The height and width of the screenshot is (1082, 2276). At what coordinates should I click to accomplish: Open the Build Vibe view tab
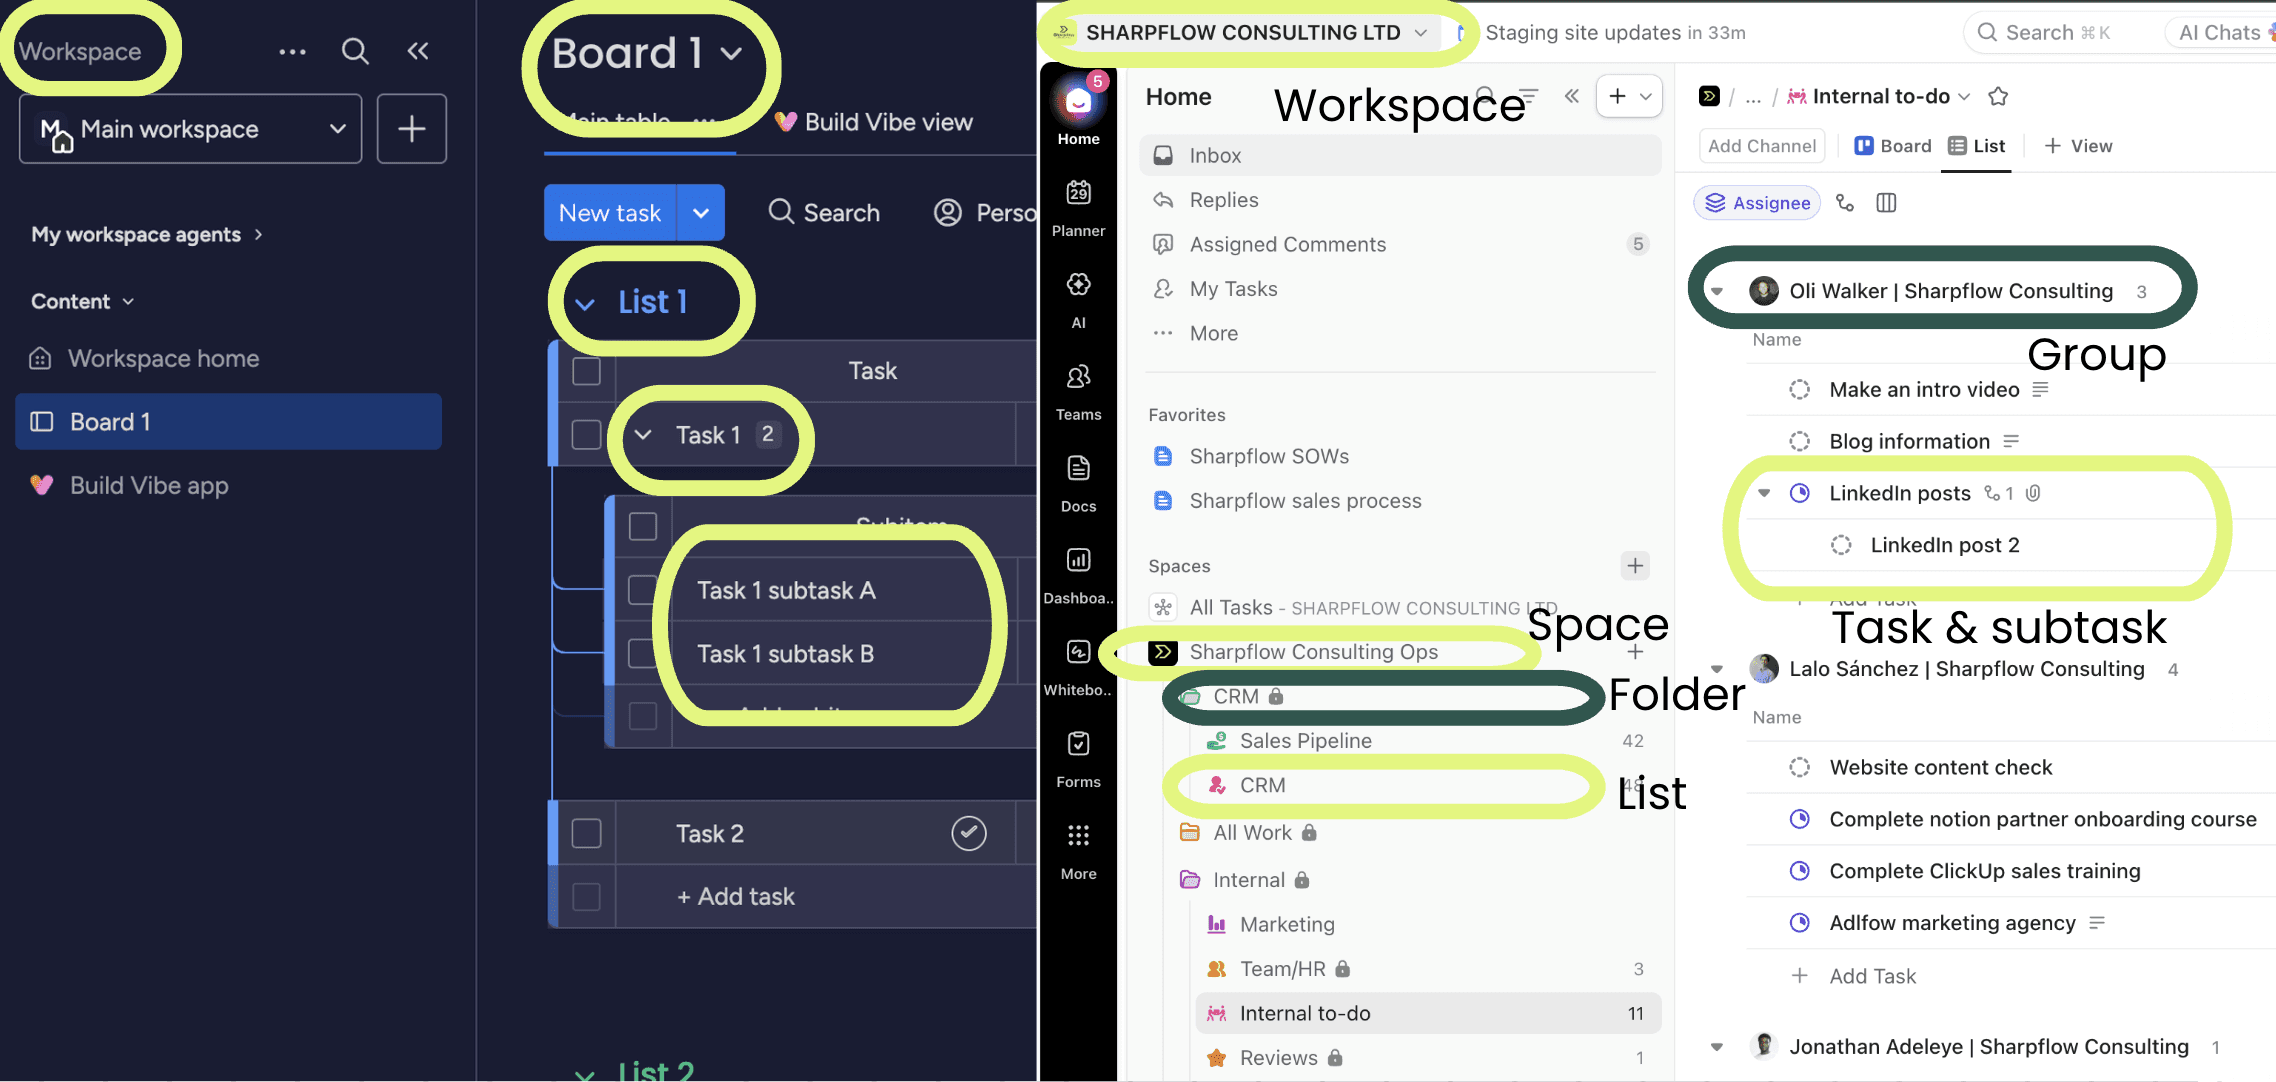[874, 122]
